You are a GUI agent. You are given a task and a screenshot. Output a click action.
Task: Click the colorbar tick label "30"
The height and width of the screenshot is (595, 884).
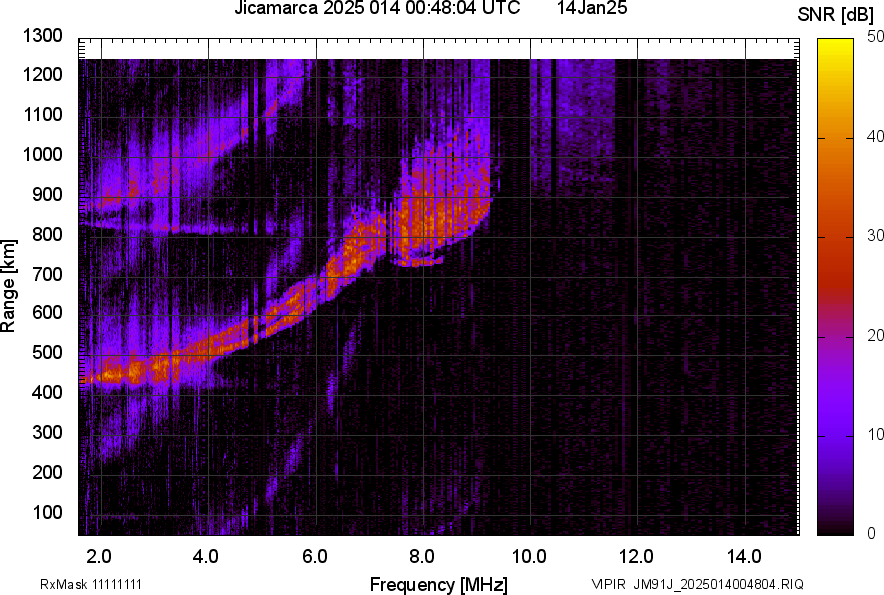pyautogui.click(x=876, y=235)
